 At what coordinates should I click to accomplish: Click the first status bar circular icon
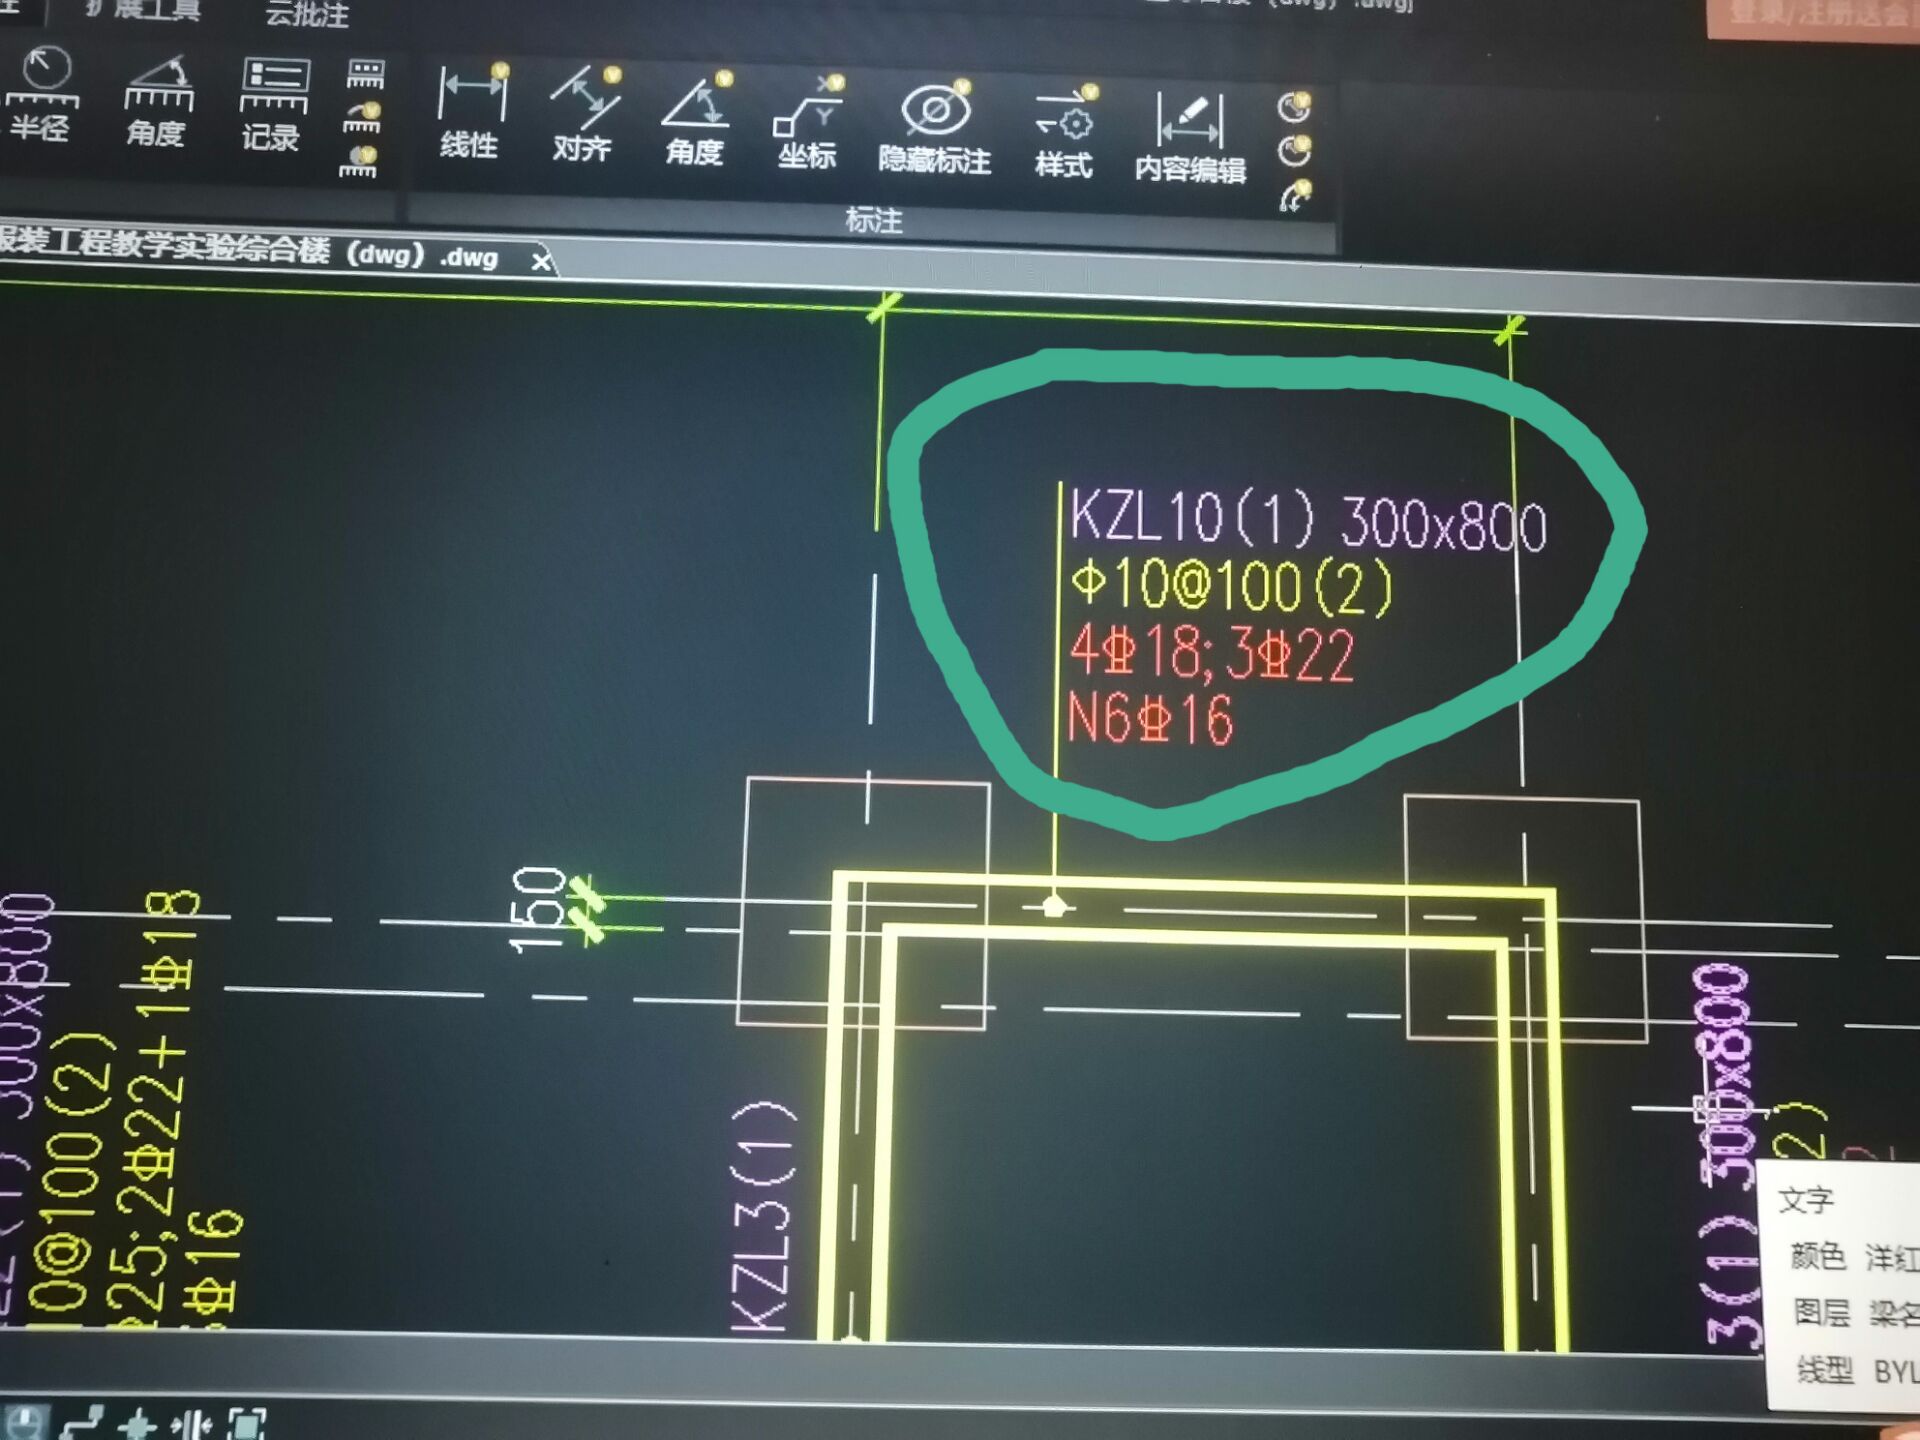[x=26, y=1422]
